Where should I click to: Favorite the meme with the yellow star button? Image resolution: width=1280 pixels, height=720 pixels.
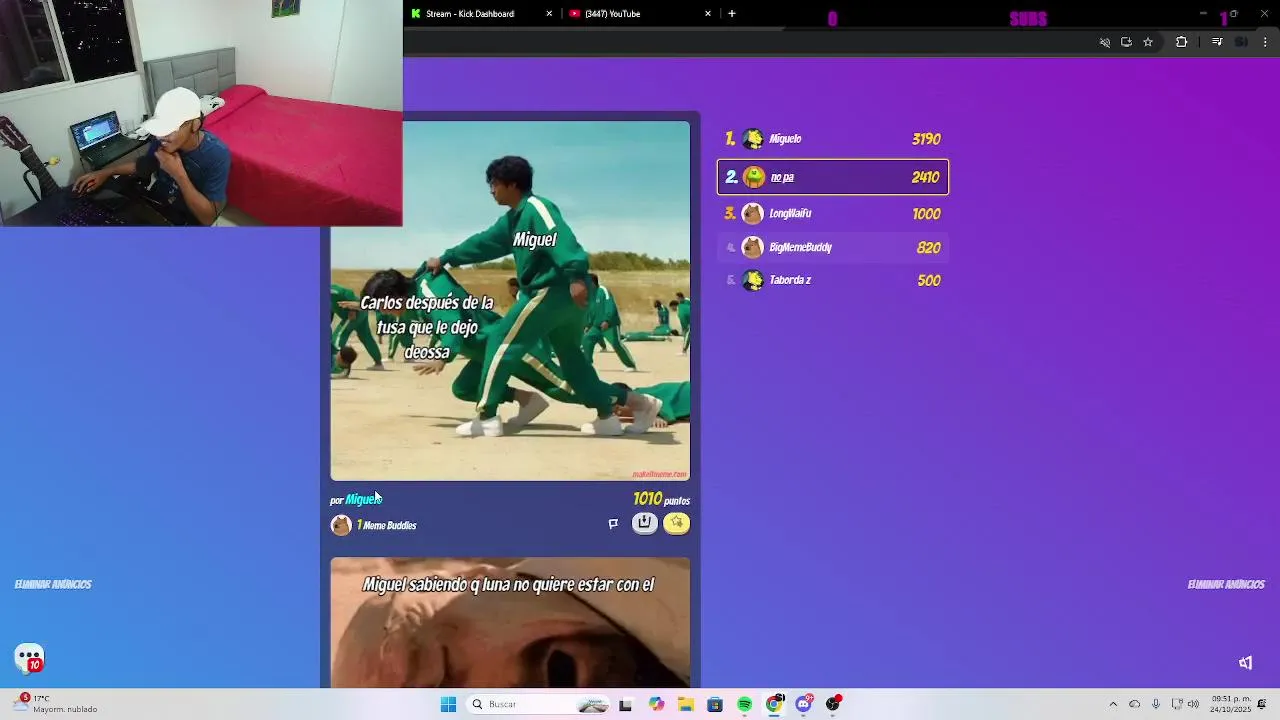tap(677, 523)
